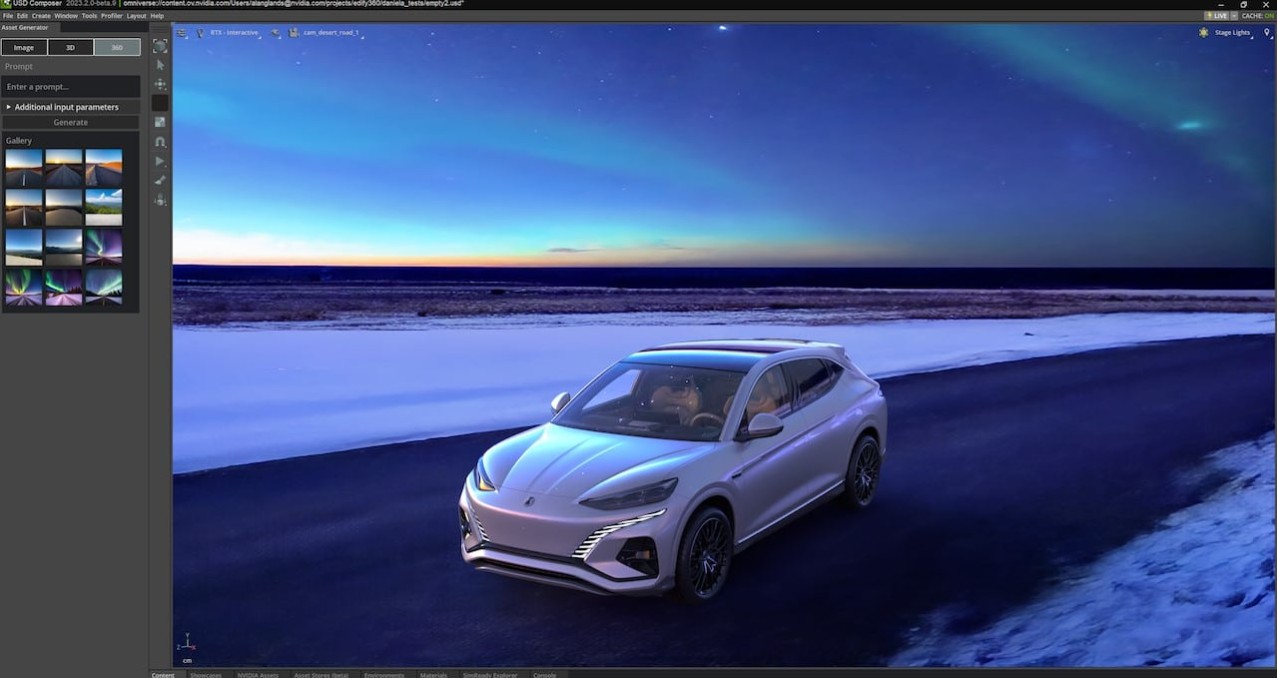Open the Stage Lights dropdown

1233,33
